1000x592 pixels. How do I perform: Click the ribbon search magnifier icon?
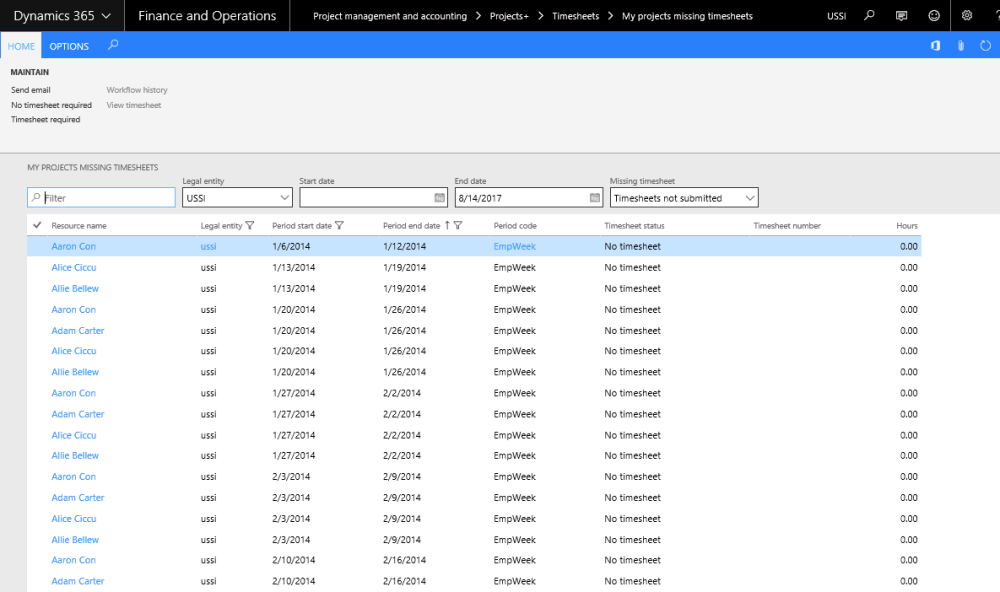[113, 45]
